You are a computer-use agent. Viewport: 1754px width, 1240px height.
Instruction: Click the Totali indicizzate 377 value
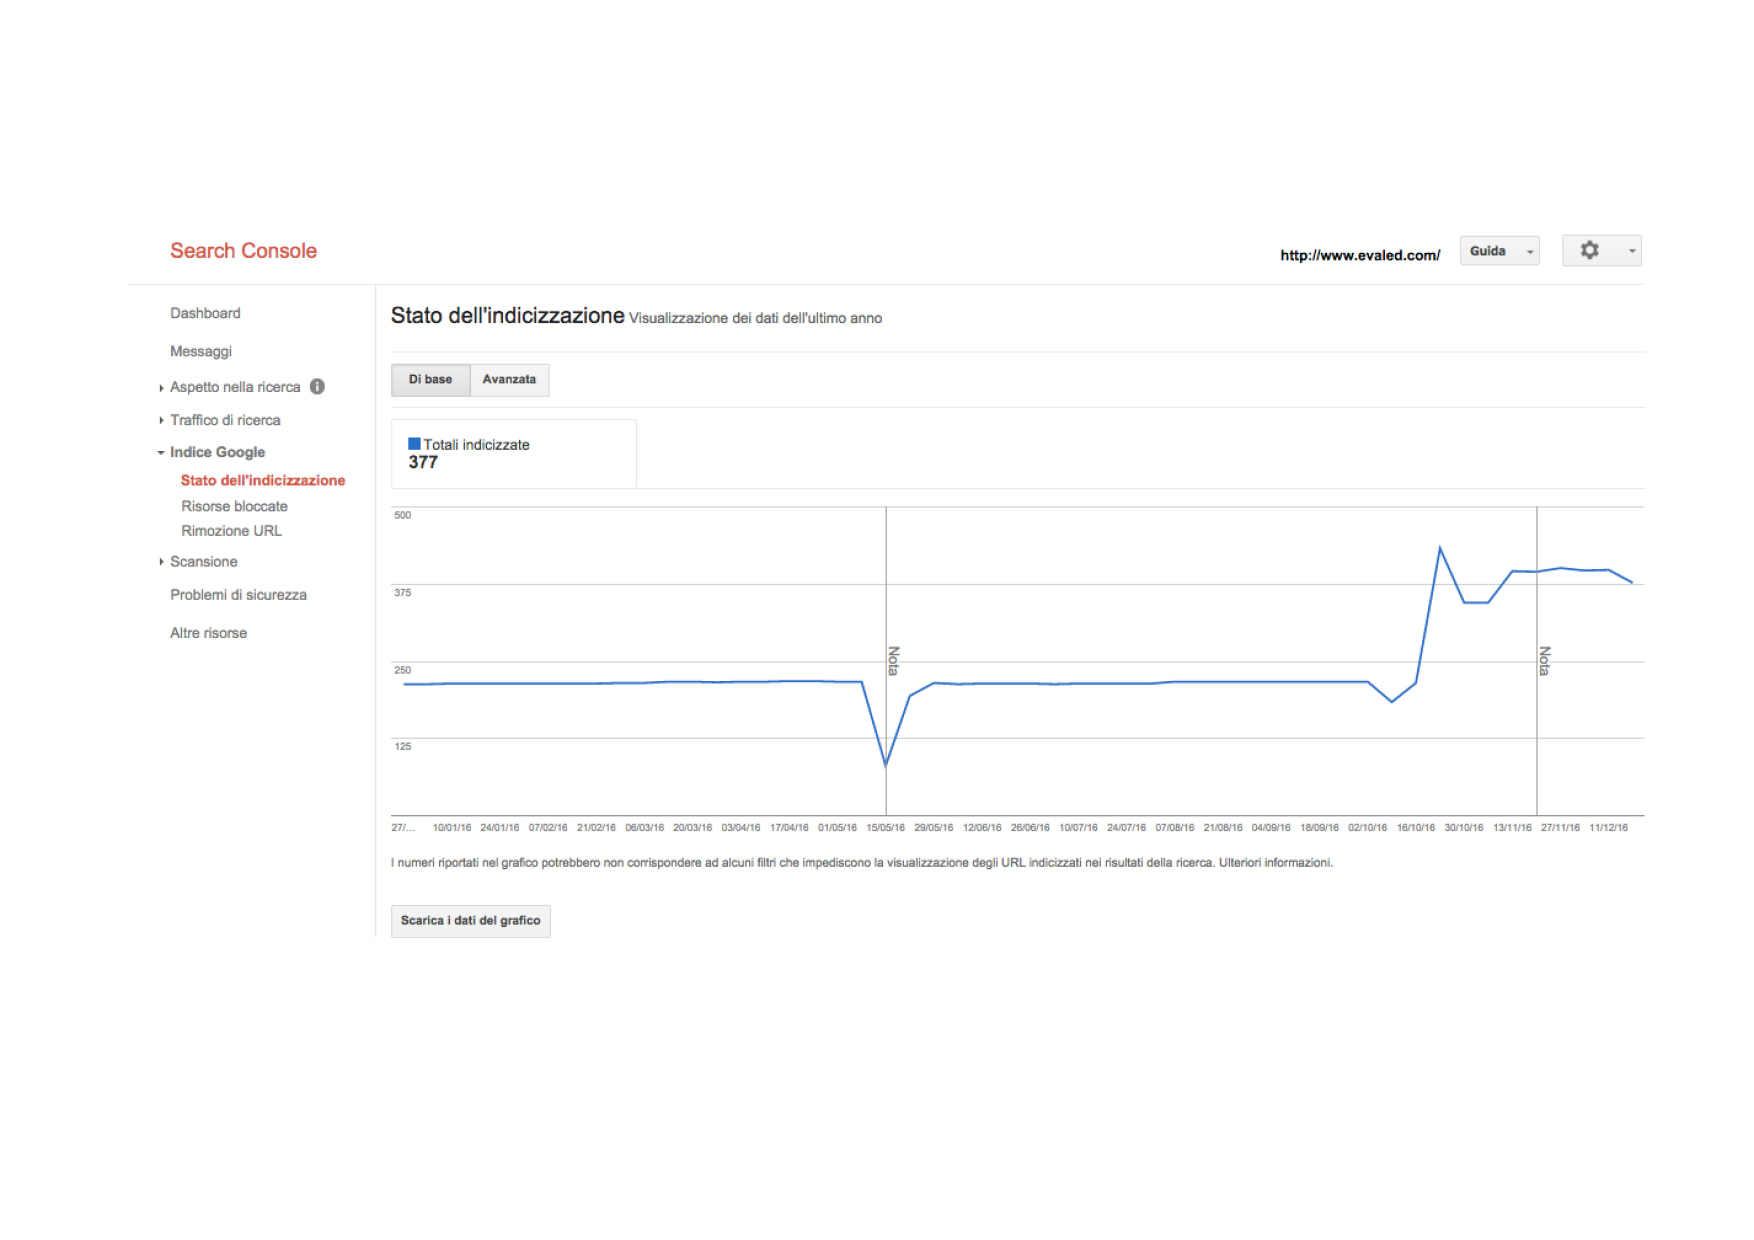click(x=423, y=462)
